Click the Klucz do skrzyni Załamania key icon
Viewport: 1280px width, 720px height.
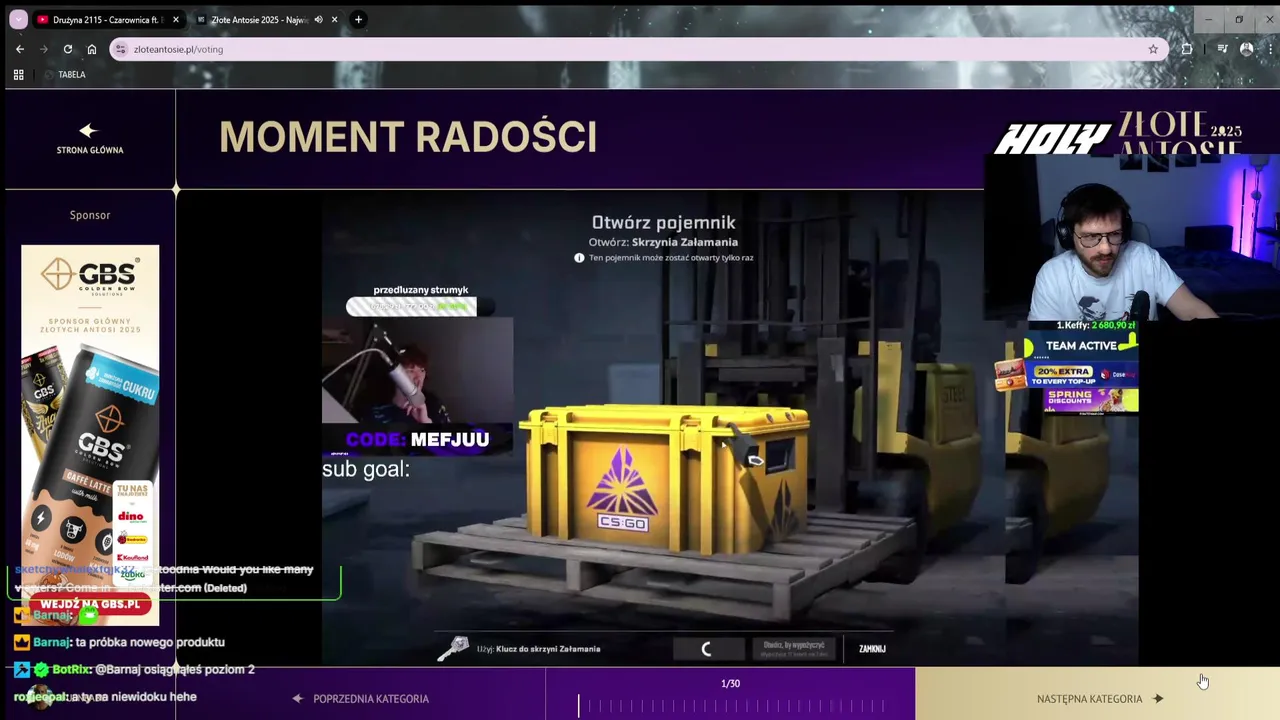[453, 649]
